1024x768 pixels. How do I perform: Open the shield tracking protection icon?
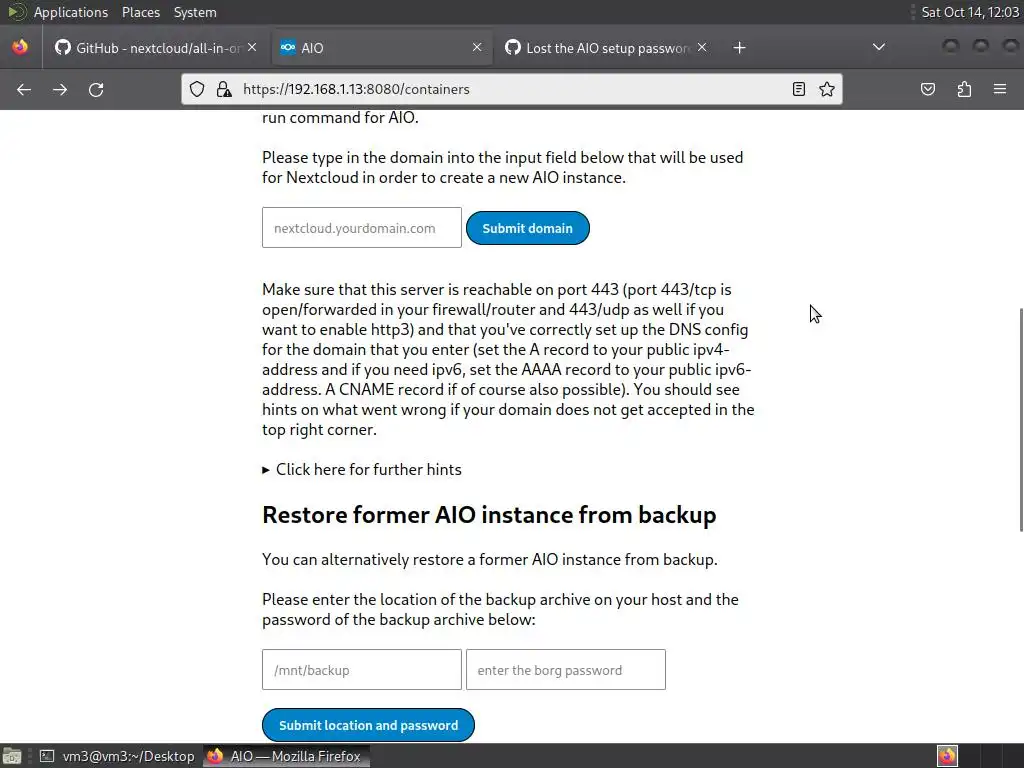tap(197, 89)
